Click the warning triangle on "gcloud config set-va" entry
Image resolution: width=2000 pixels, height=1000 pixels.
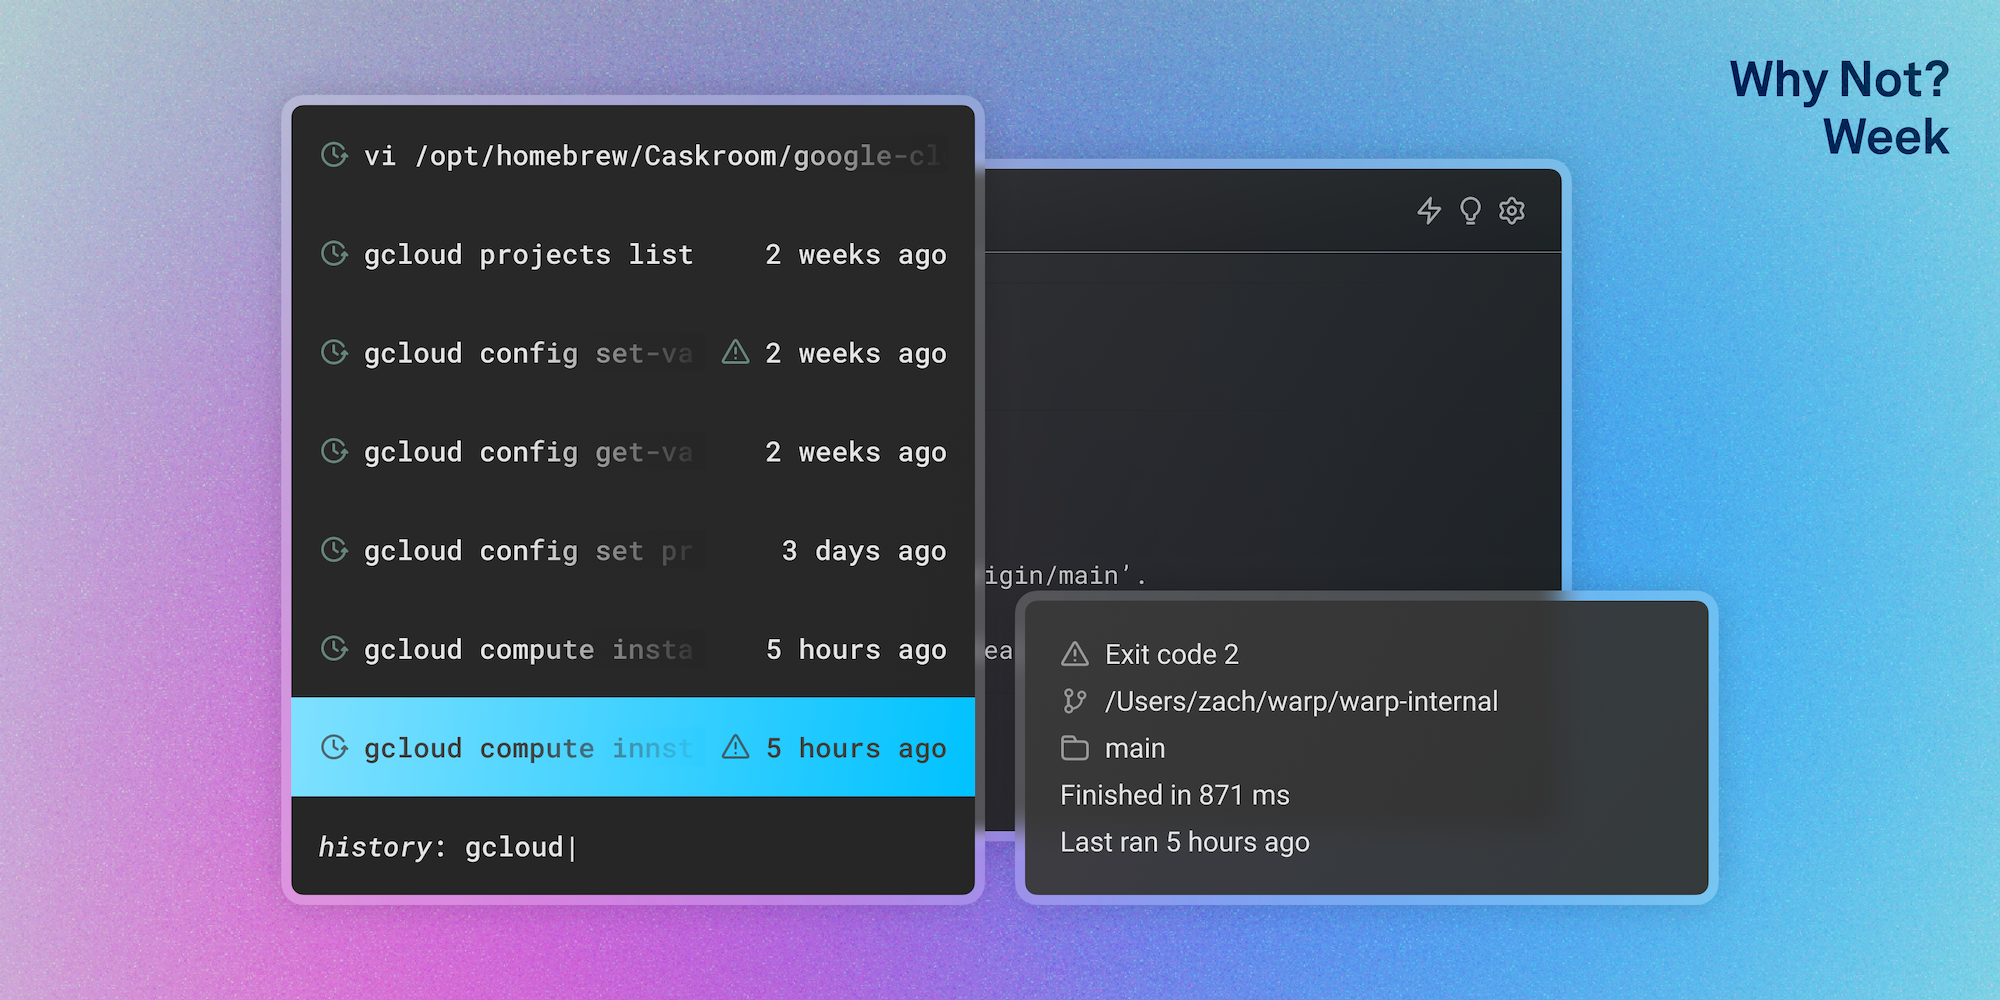(x=735, y=352)
